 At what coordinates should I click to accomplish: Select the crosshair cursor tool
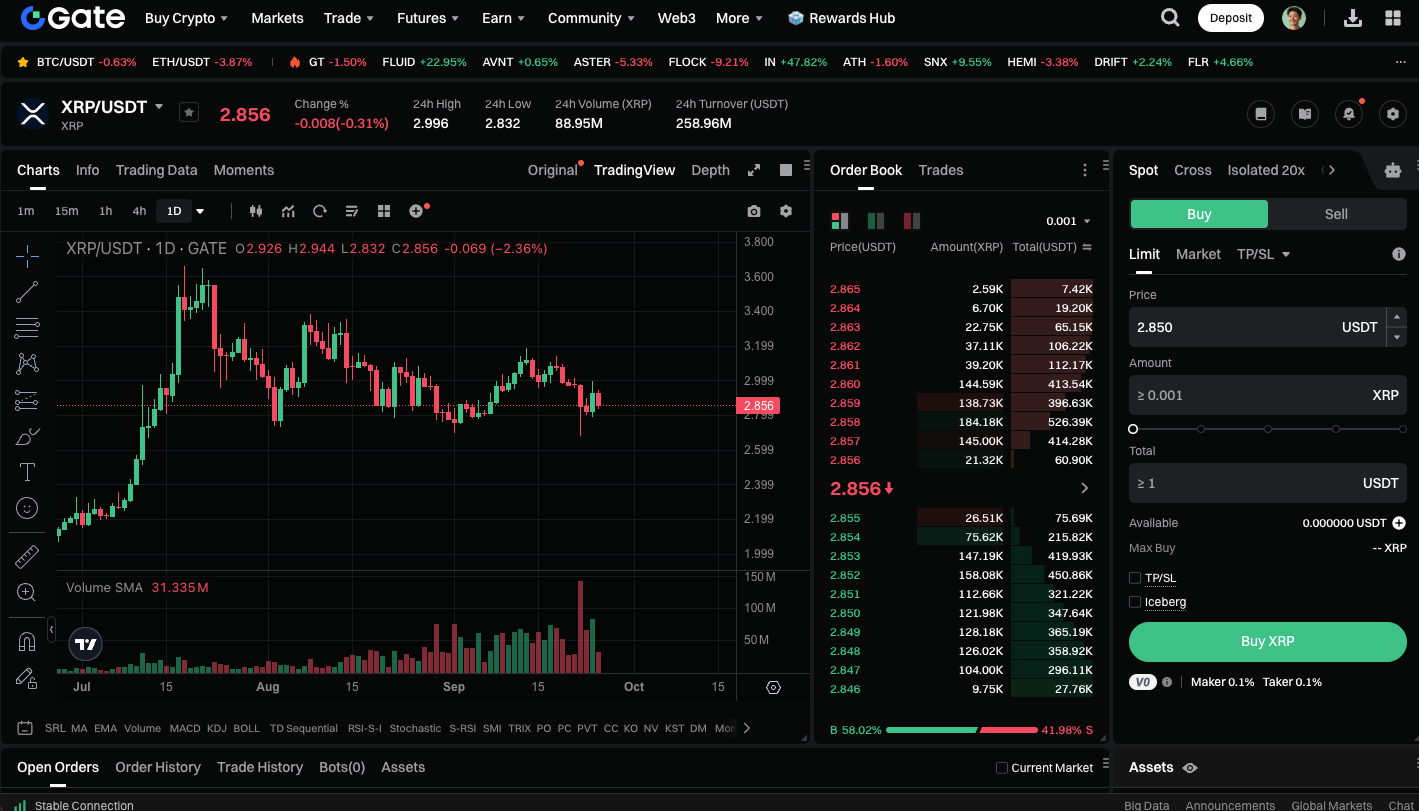click(27, 256)
